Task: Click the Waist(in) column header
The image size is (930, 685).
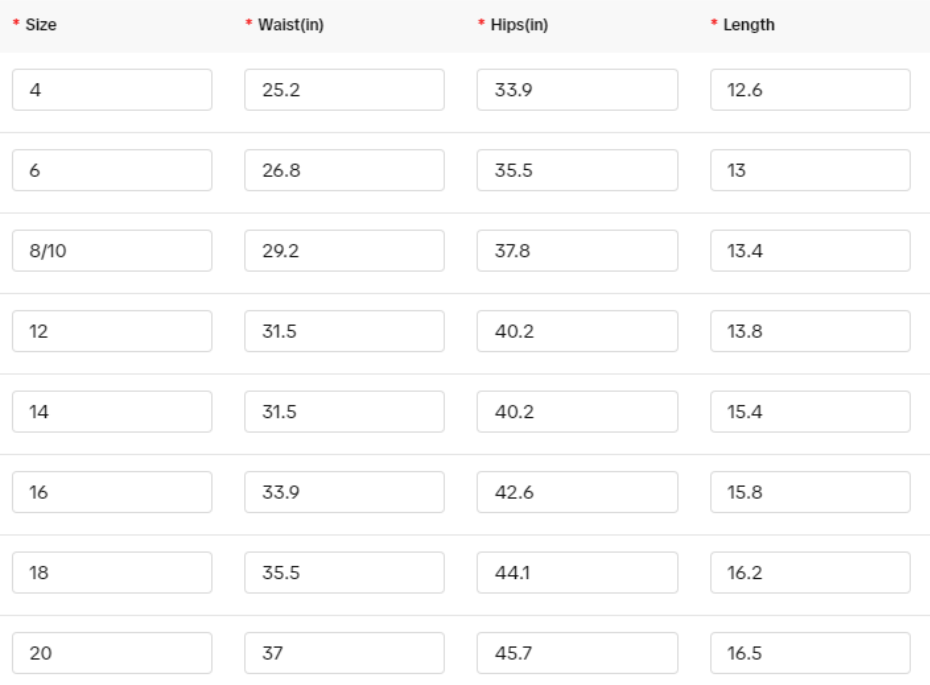Action: click(290, 25)
